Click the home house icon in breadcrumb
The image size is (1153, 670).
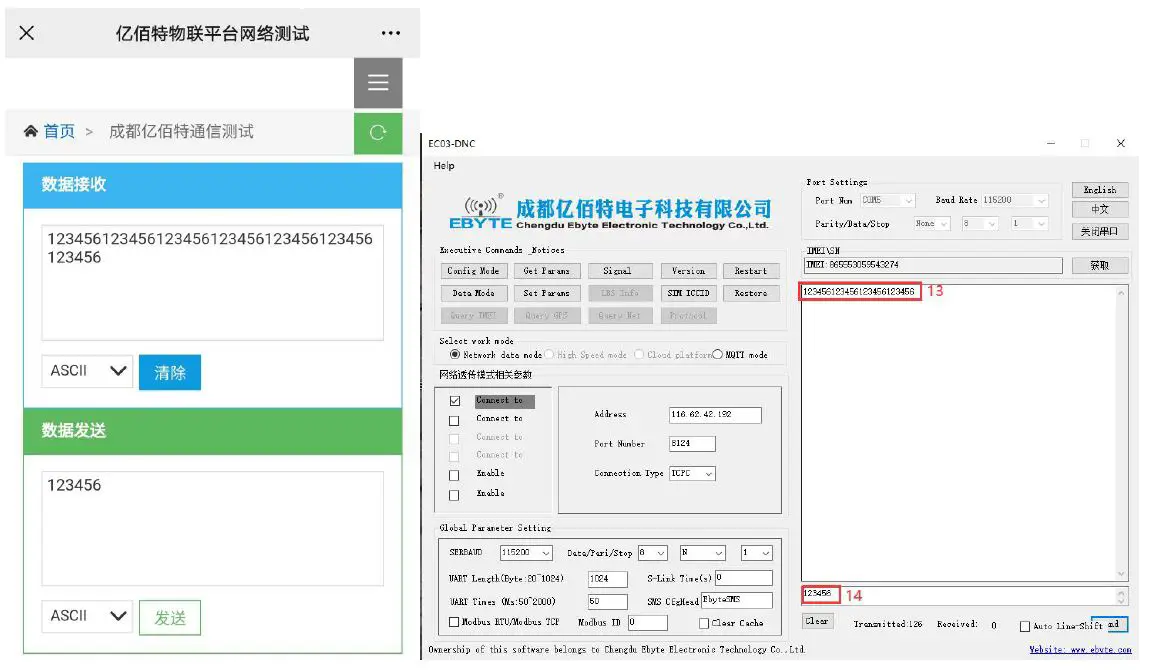pyautogui.click(x=31, y=132)
